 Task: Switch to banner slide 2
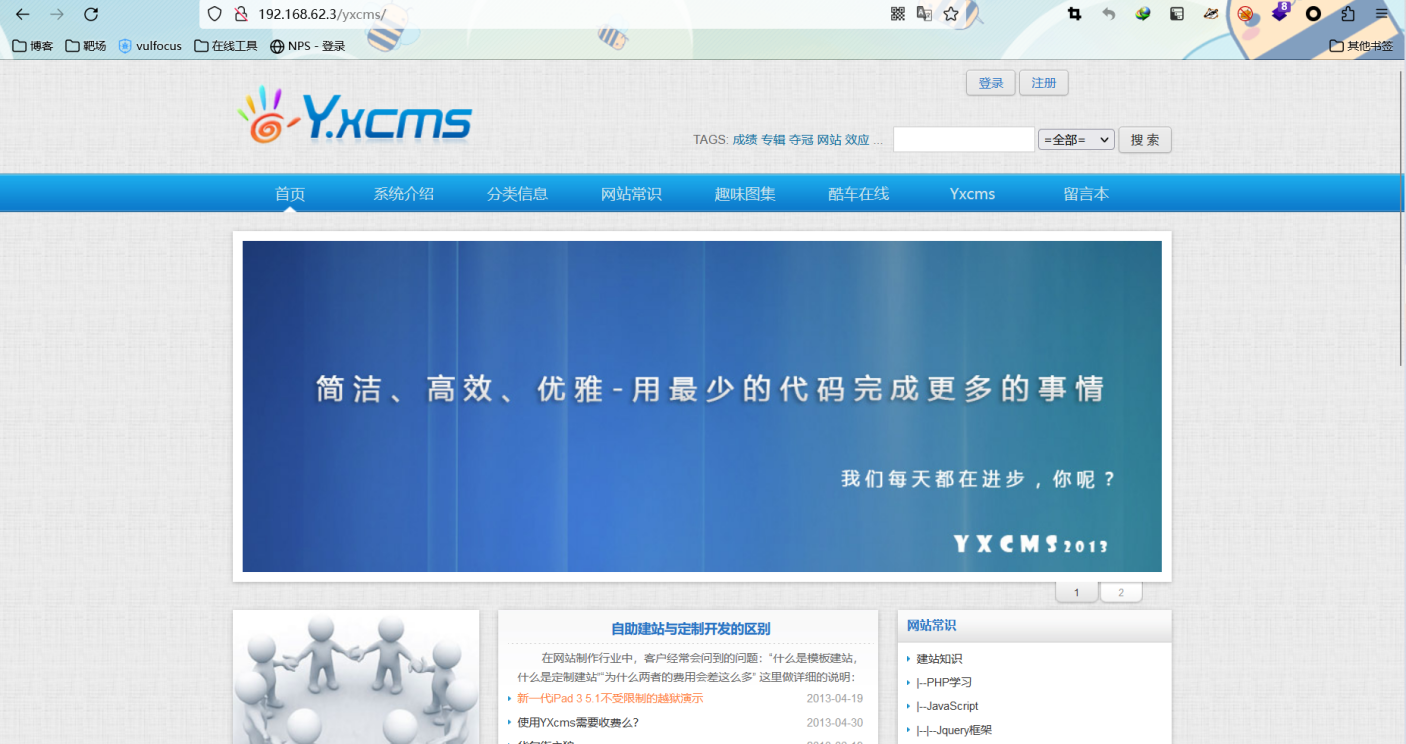[x=1121, y=593]
